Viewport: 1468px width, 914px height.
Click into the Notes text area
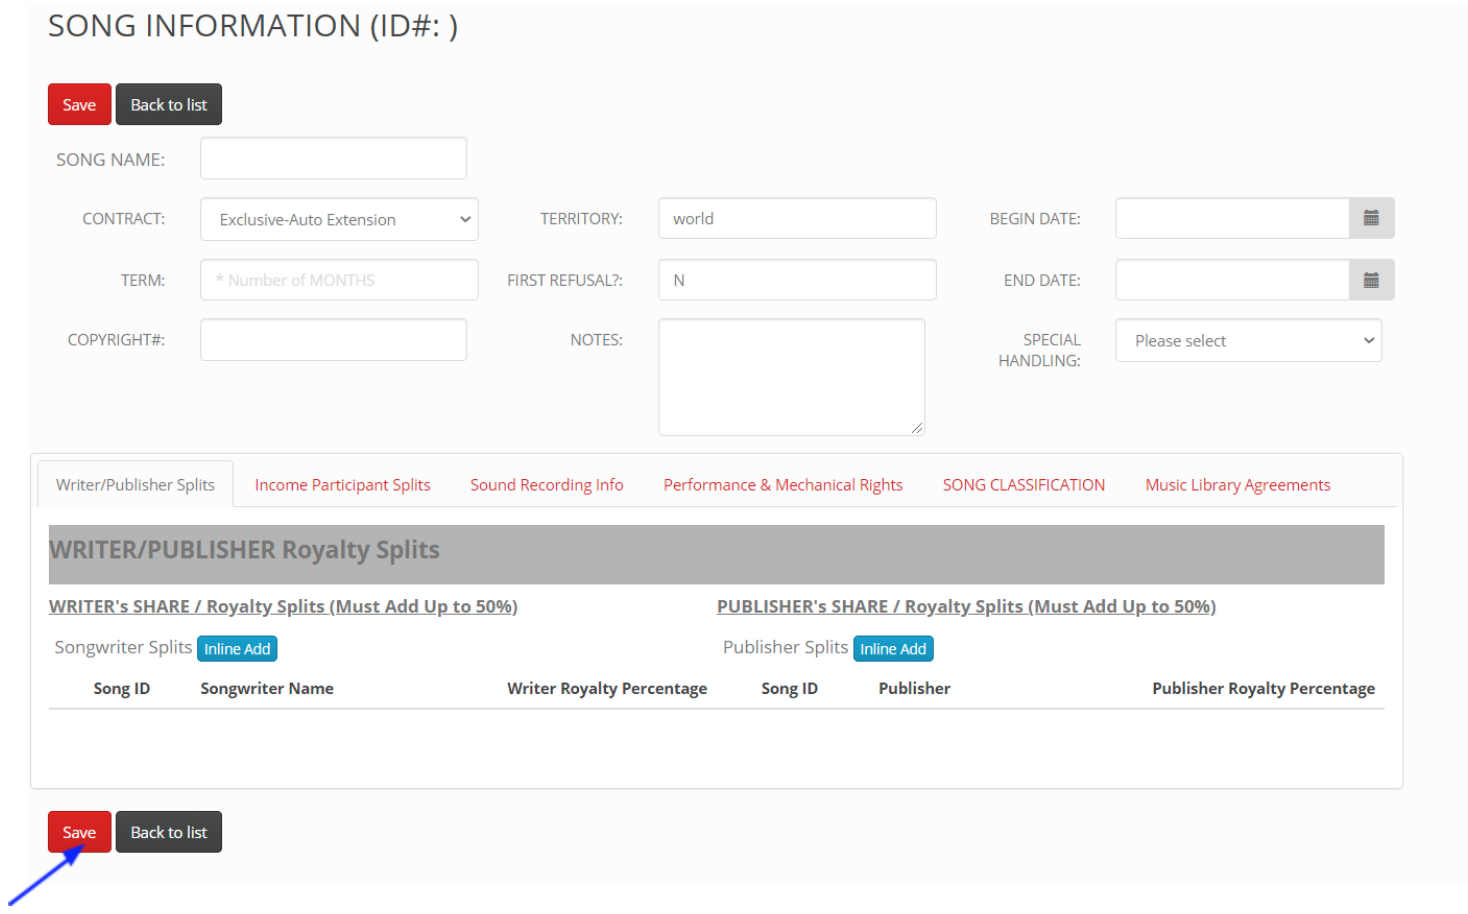click(791, 377)
